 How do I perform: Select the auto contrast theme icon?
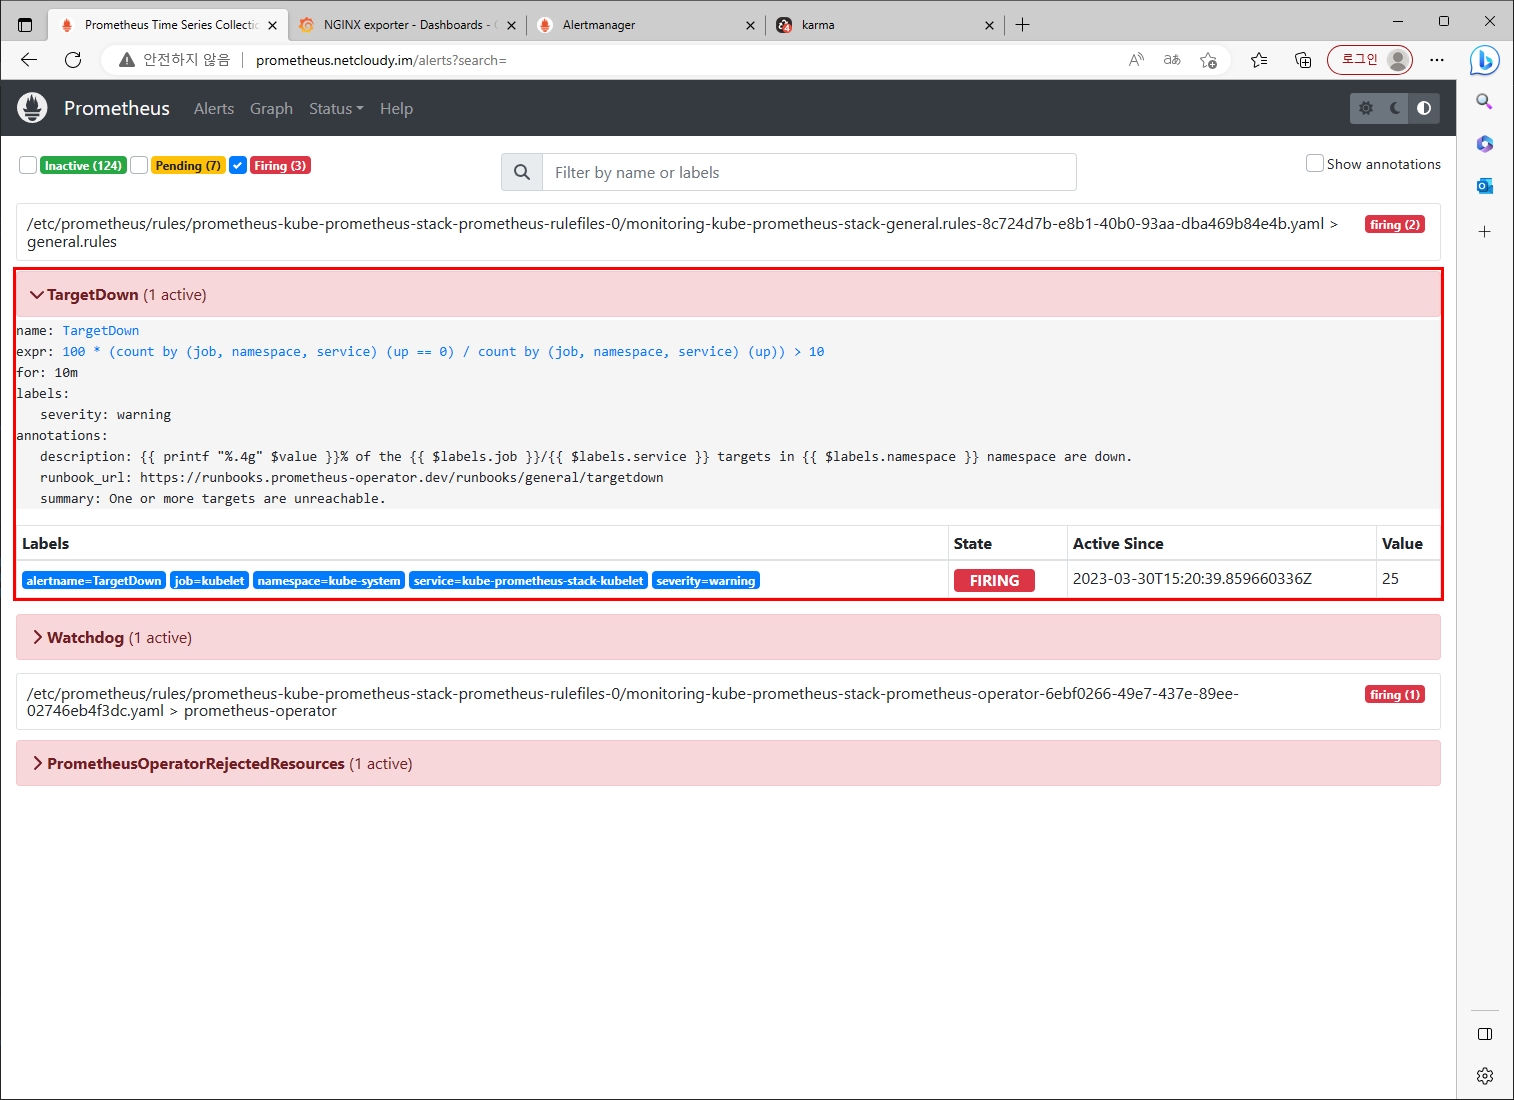[1424, 108]
